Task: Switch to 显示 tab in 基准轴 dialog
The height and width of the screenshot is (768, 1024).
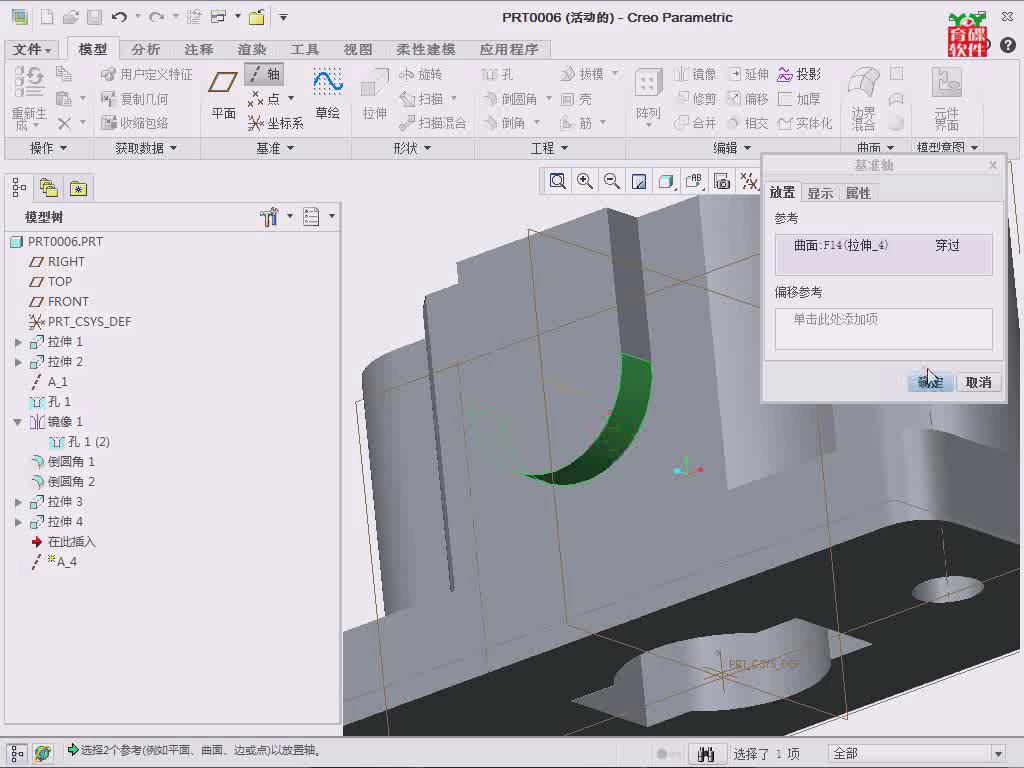Action: 820,193
